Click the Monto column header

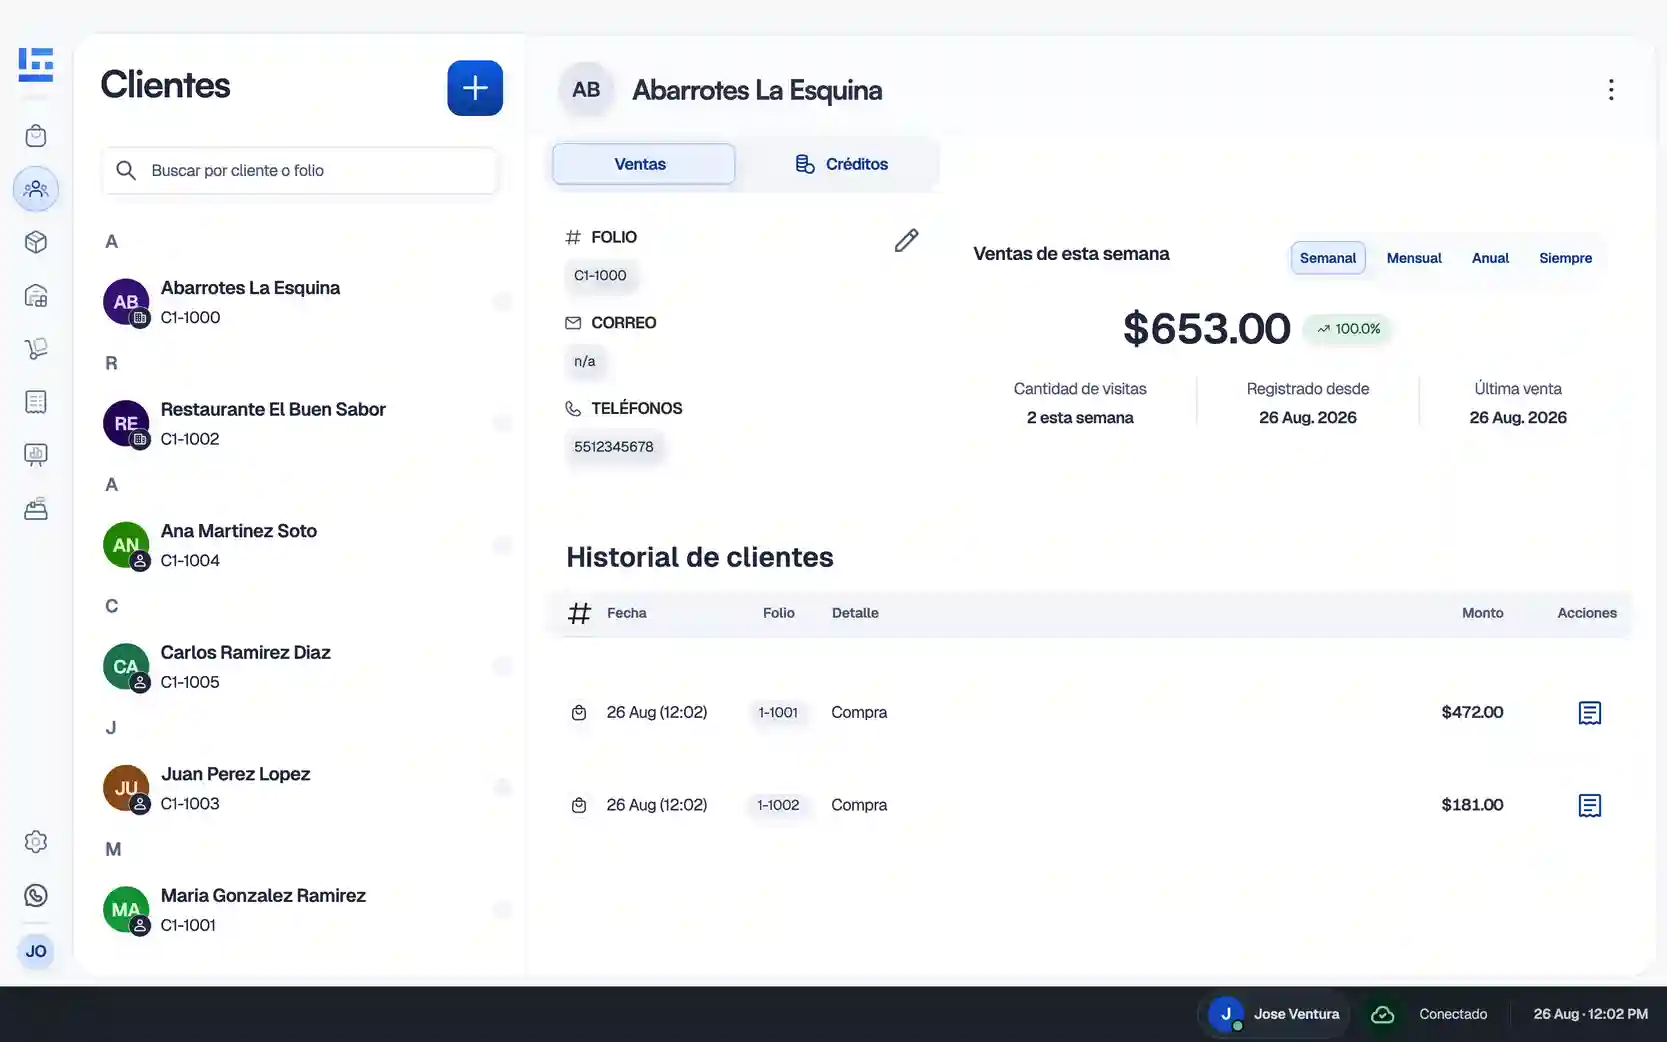[1482, 613]
